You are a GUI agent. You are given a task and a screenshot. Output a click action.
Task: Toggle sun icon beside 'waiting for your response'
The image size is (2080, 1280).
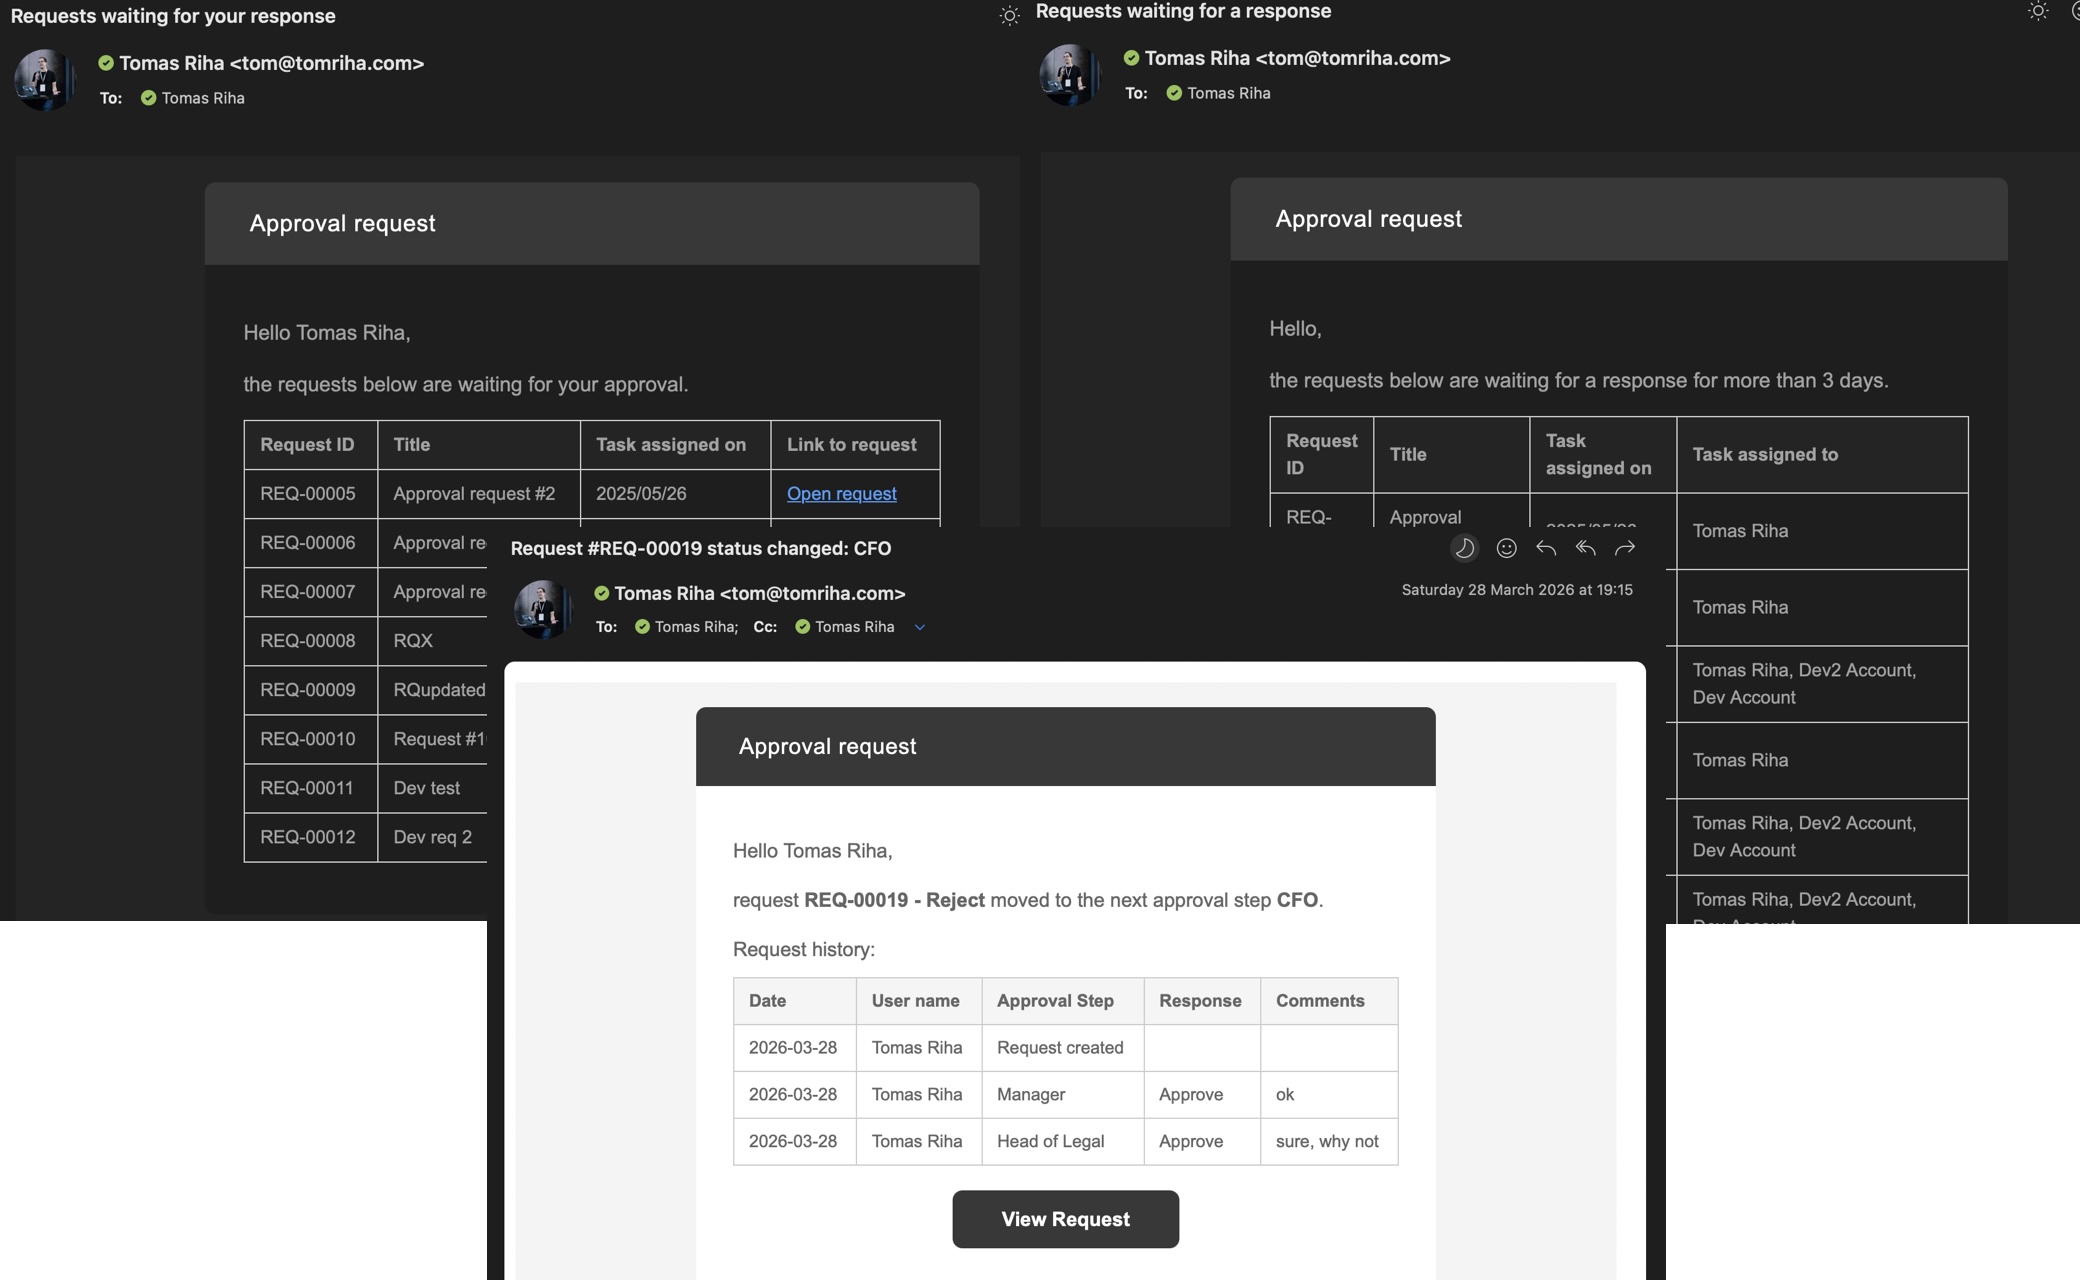pyautogui.click(x=1009, y=16)
